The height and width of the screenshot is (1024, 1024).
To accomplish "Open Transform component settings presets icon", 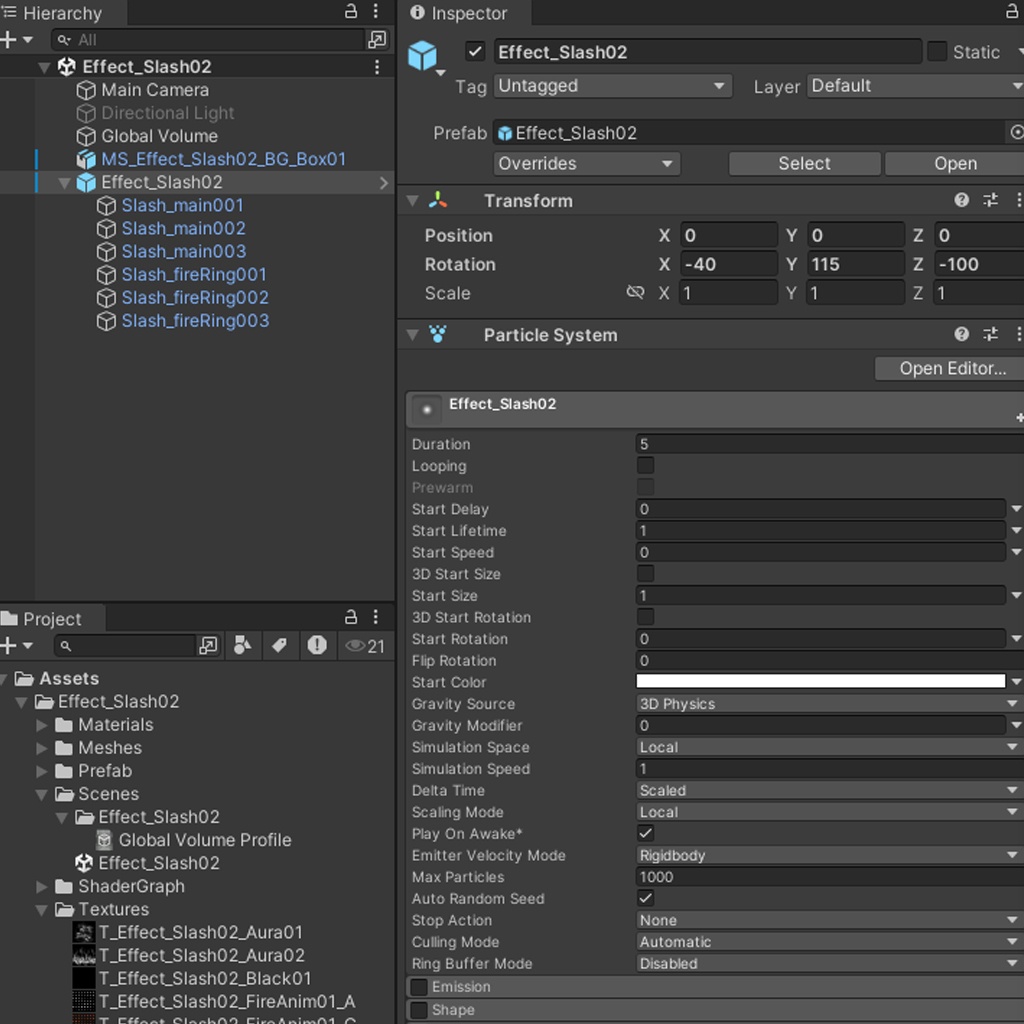I will (990, 200).
